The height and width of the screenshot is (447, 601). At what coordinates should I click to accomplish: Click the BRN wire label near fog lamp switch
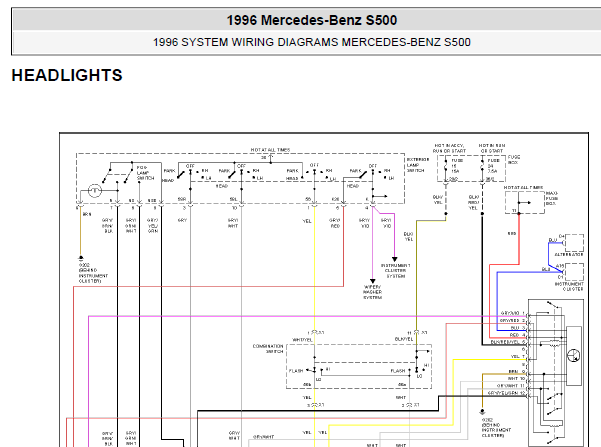pos(87,214)
